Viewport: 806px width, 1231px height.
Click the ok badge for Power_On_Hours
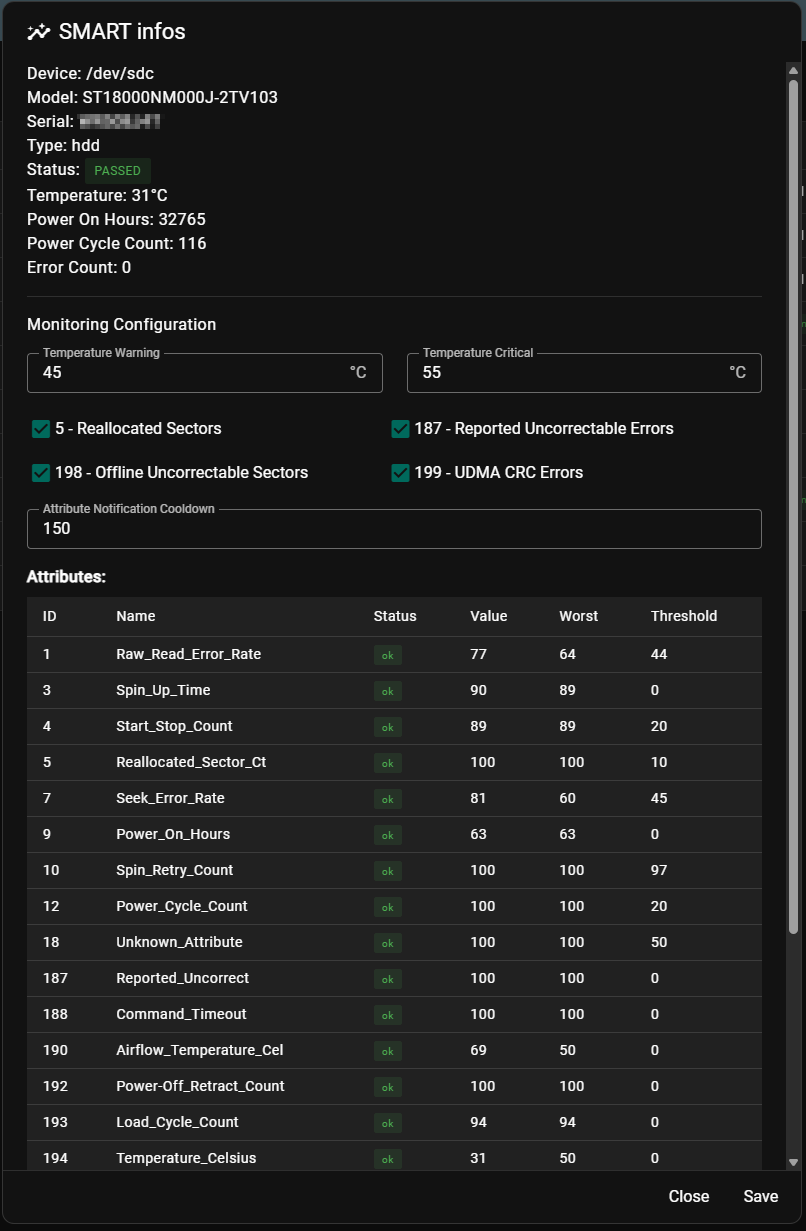(x=387, y=835)
